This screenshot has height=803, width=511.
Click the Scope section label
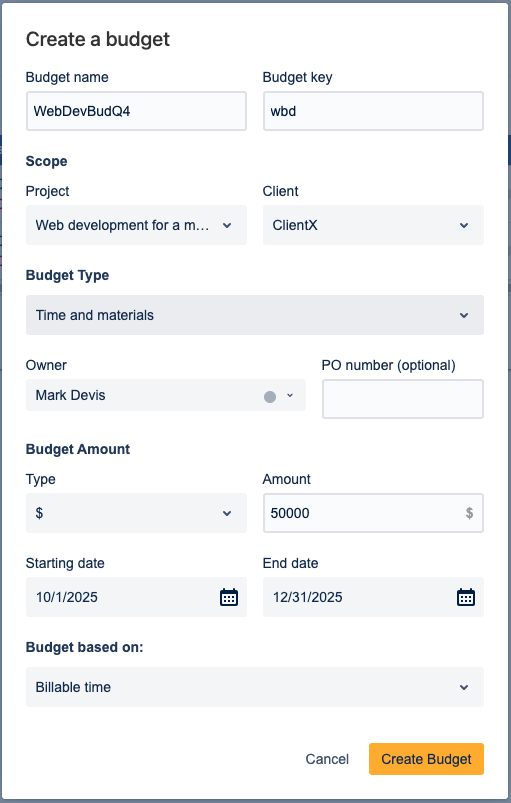[x=47, y=161]
